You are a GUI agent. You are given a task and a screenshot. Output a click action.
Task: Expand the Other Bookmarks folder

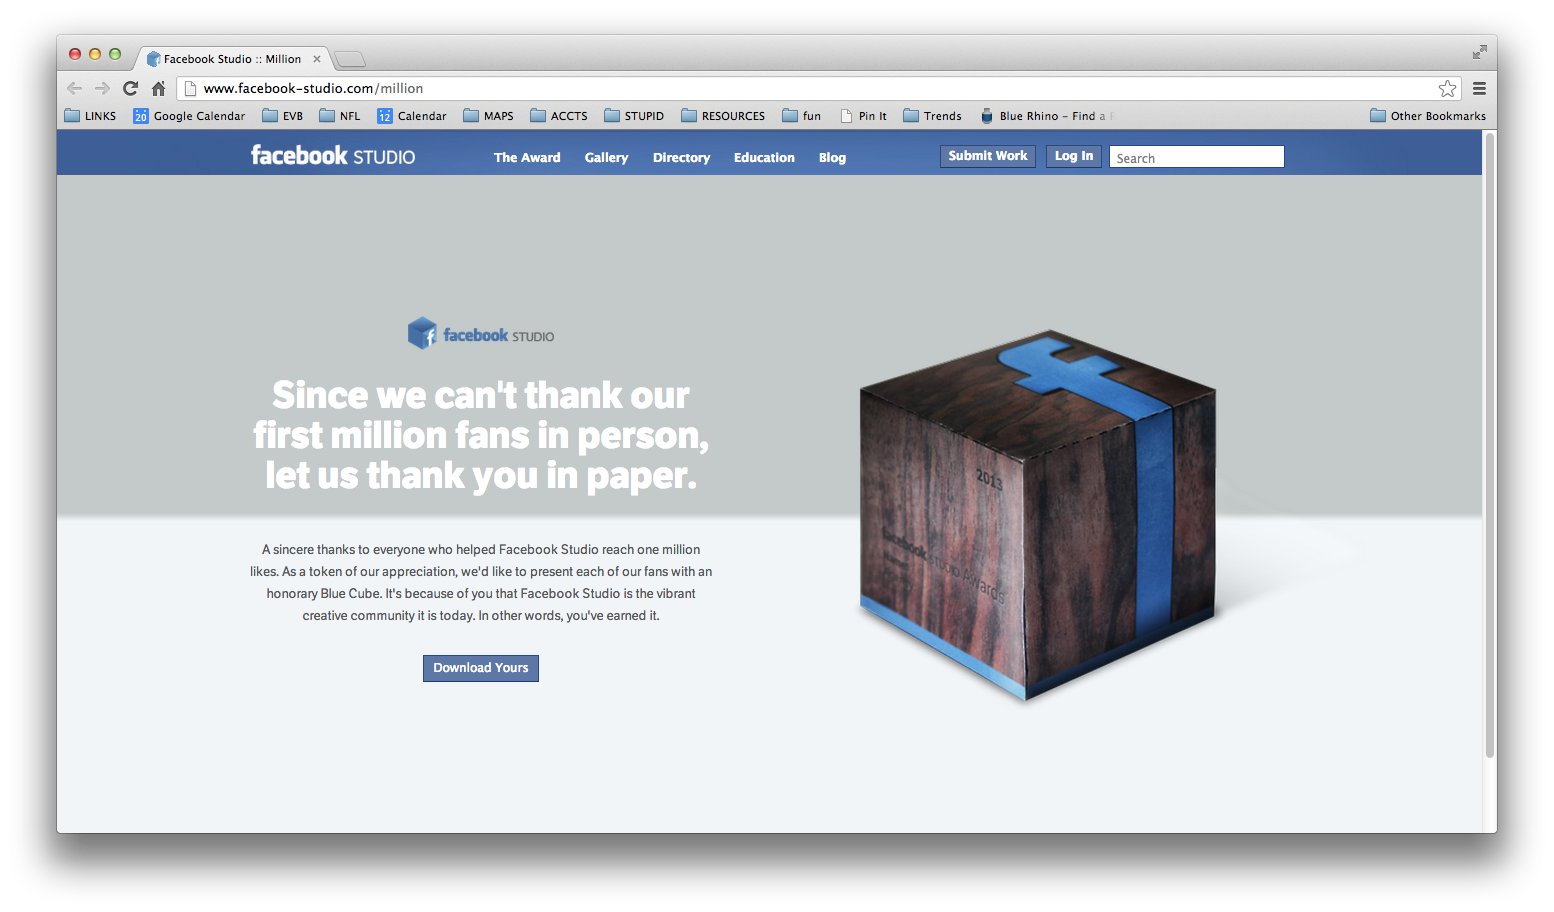tap(1428, 116)
